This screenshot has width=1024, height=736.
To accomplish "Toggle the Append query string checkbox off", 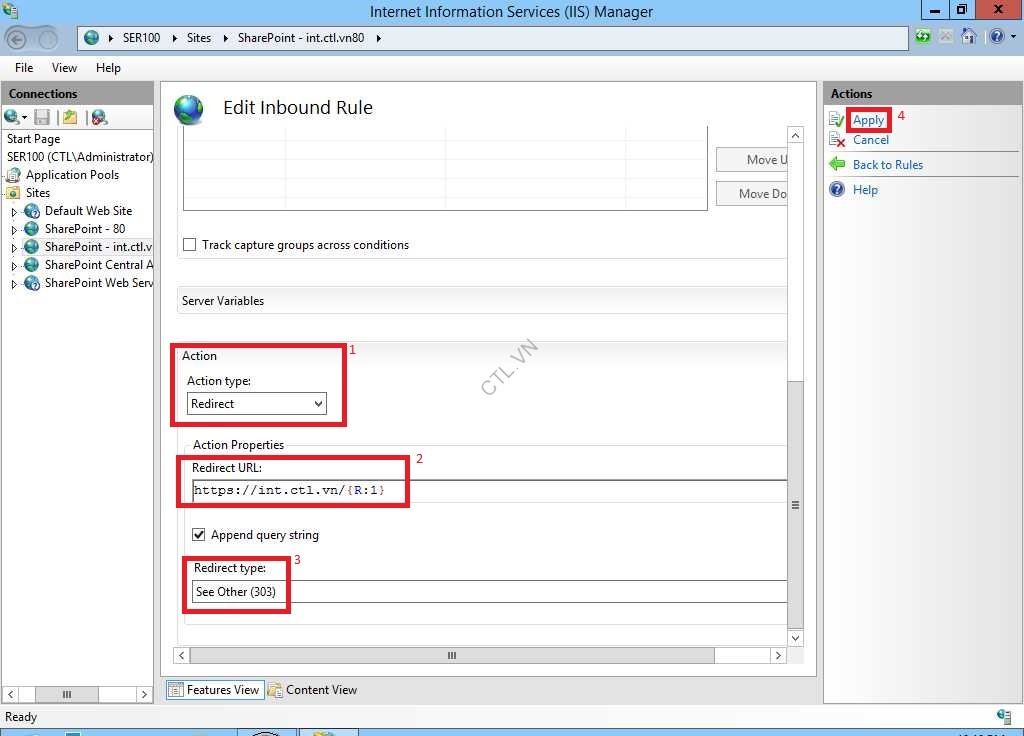I will [x=198, y=535].
